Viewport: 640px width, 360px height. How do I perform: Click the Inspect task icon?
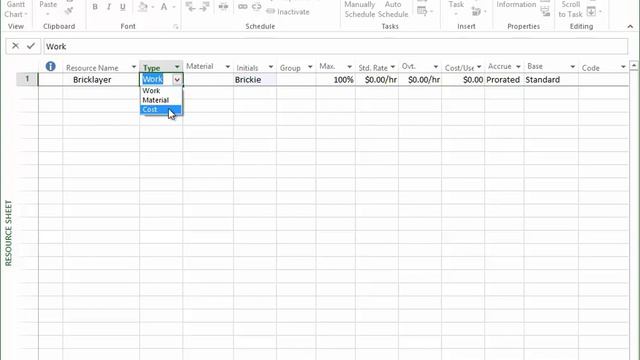422,10
